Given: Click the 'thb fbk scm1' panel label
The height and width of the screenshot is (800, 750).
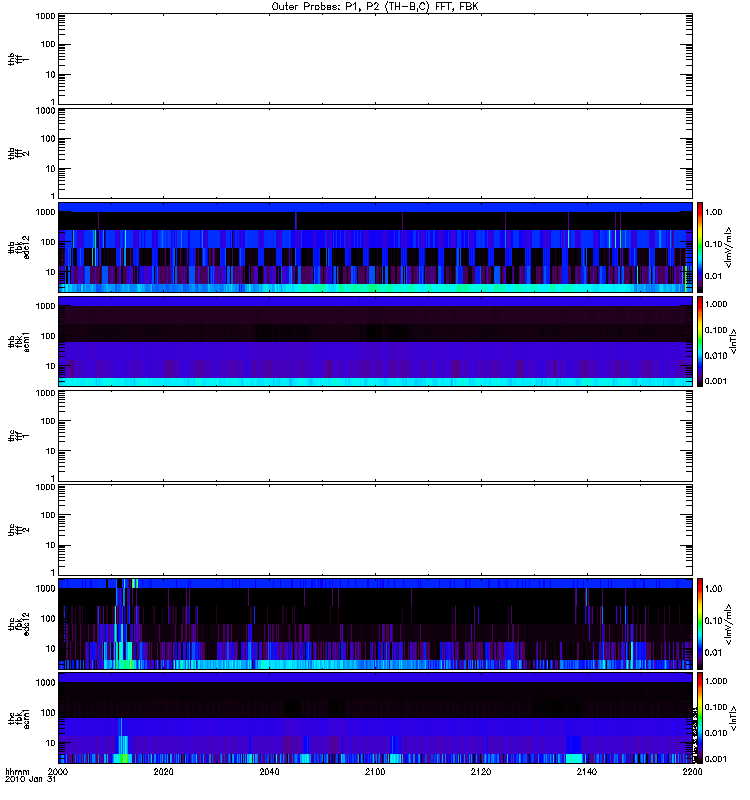Looking at the screenshot, I should click(18, 342).
